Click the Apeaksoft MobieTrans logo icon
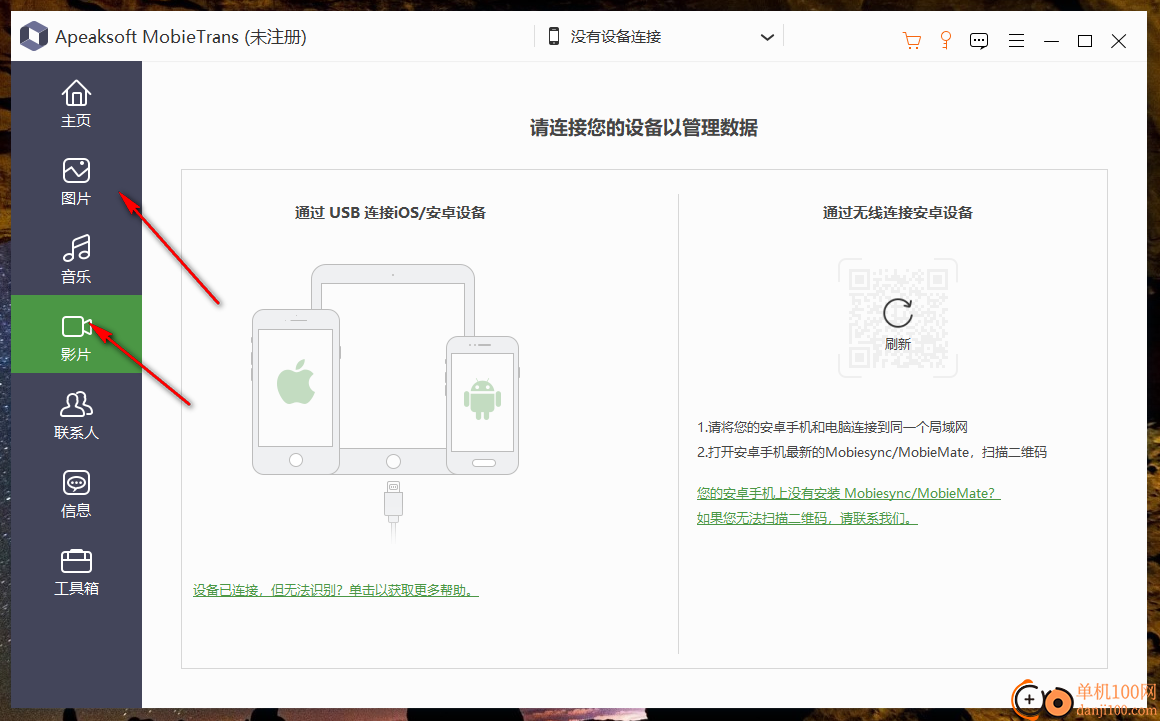The height and width of the screenshot is (721, 1160). [33, 36]
